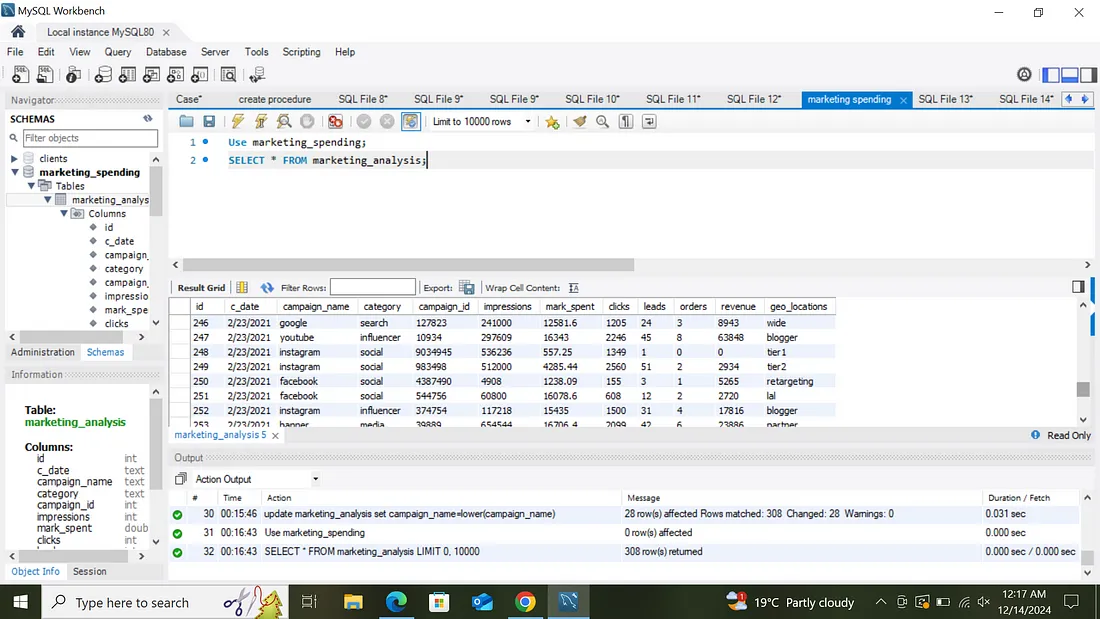The width and height of the screenshot is (1100, 619).
Task: Collapse the Tables node
Action: (31, 186)
